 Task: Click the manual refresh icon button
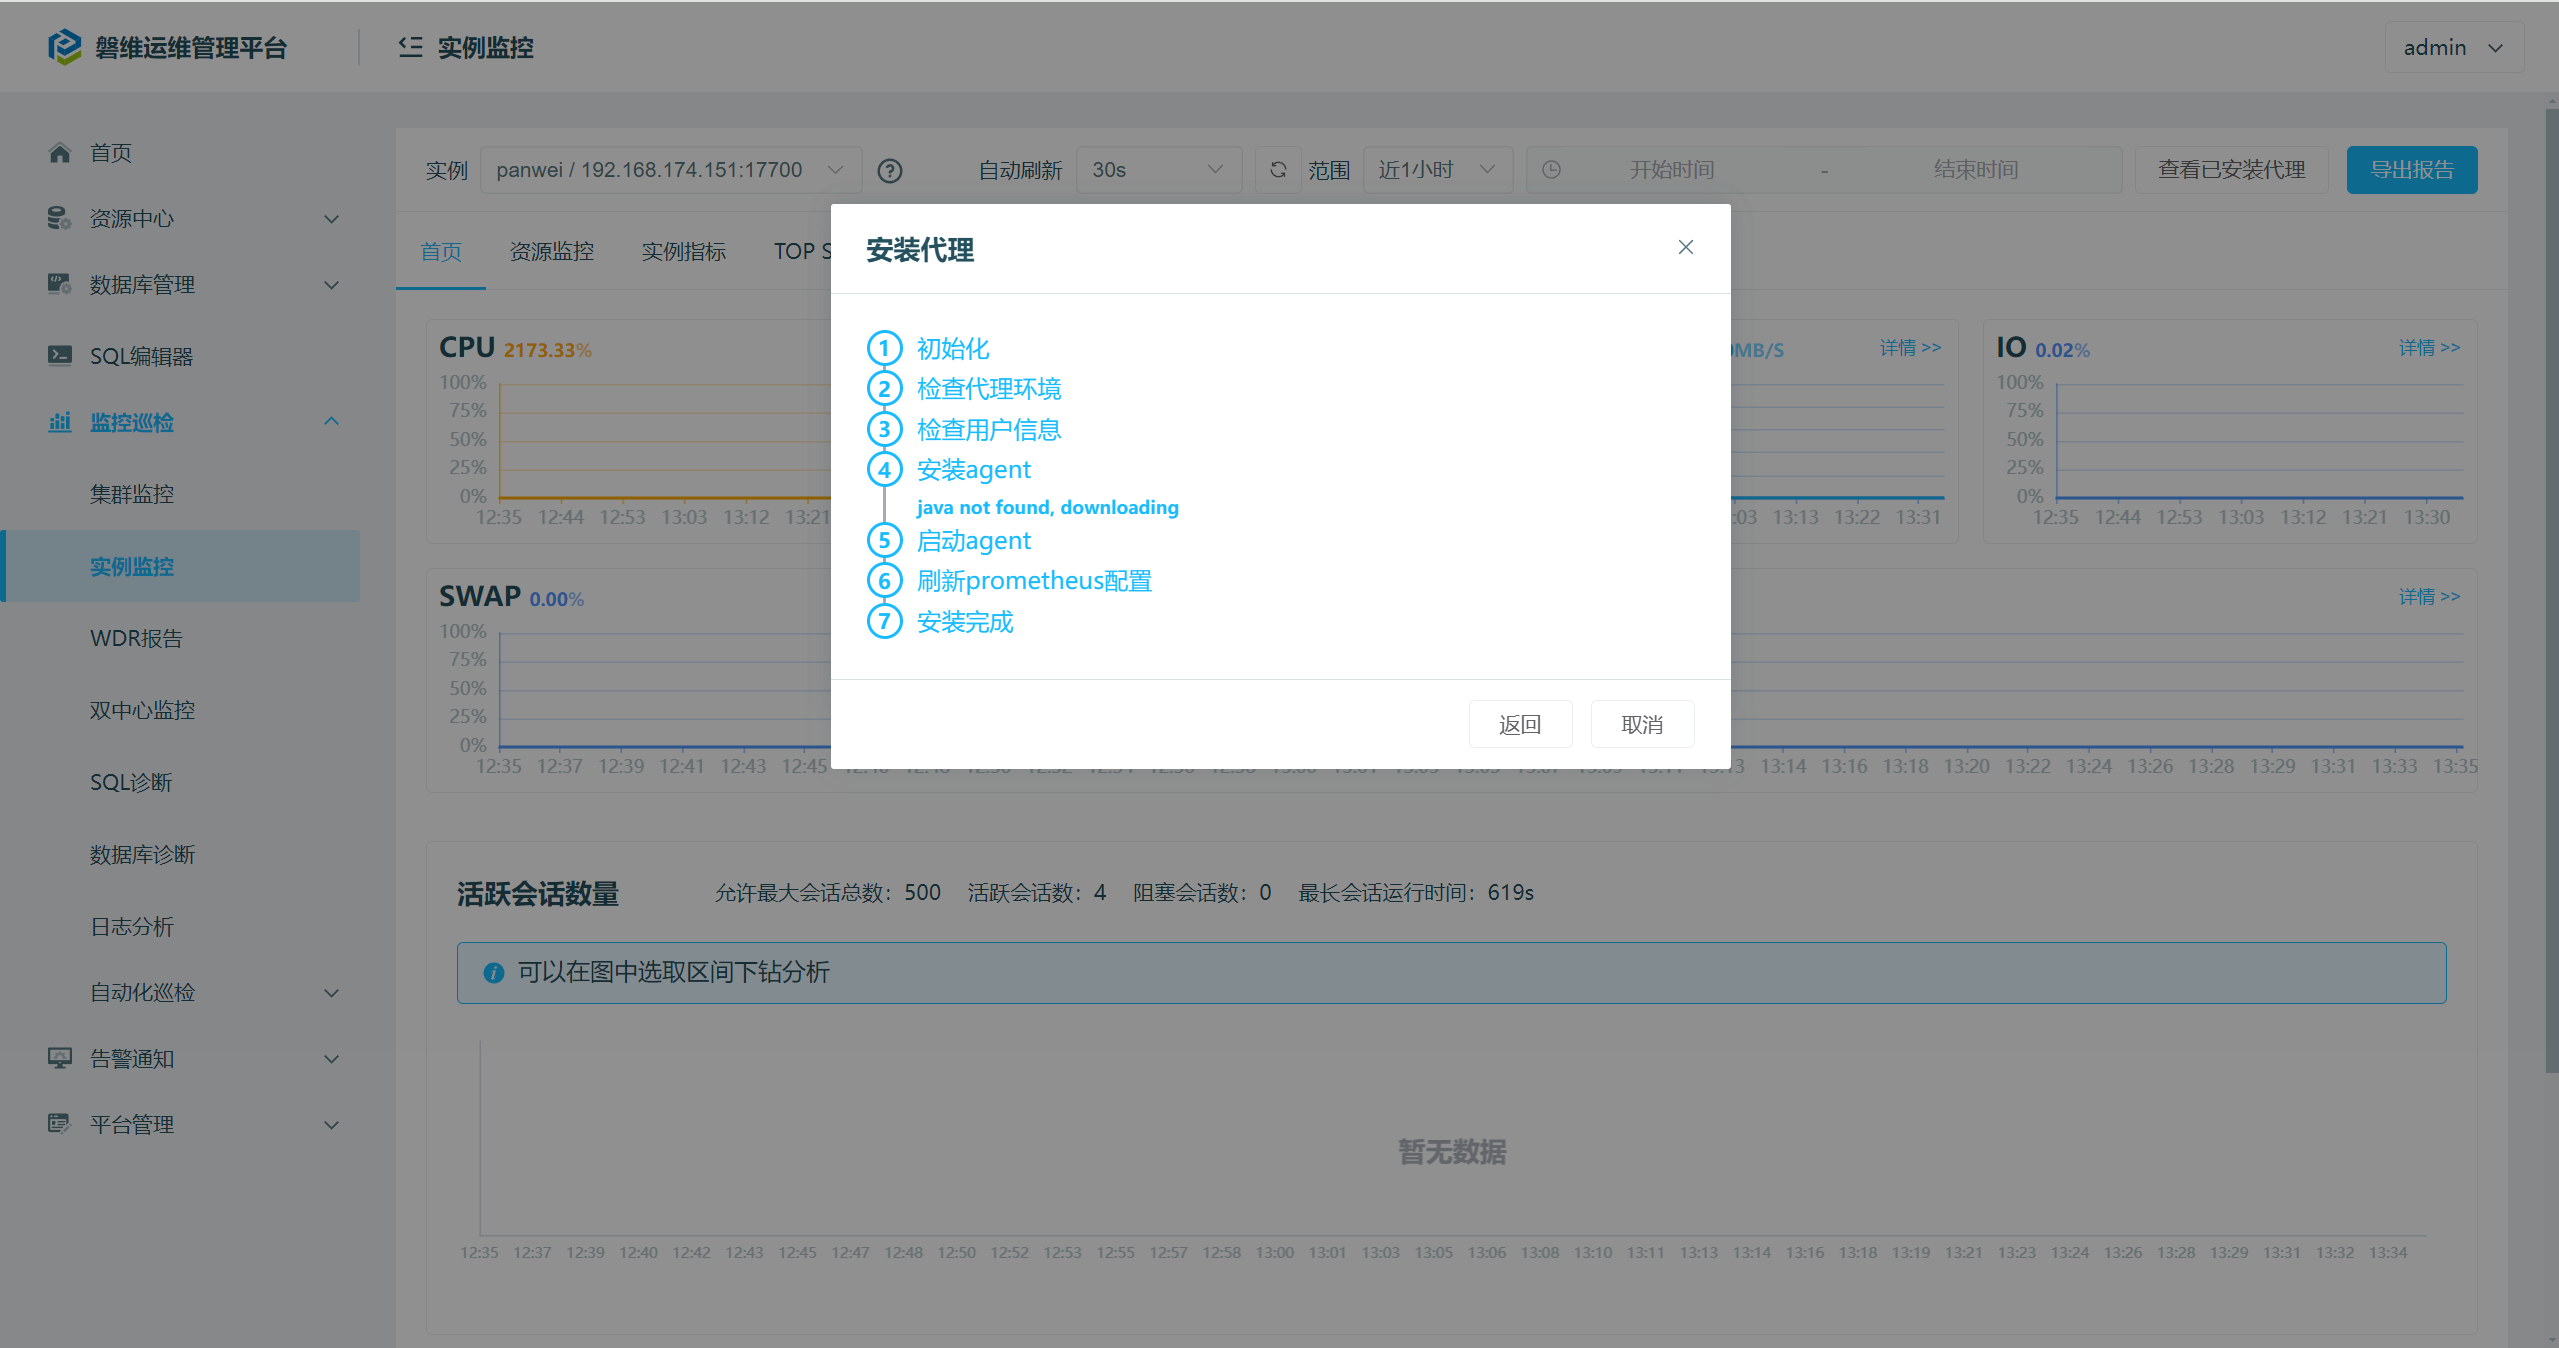pyautogui.click(x=1277, y=170)
